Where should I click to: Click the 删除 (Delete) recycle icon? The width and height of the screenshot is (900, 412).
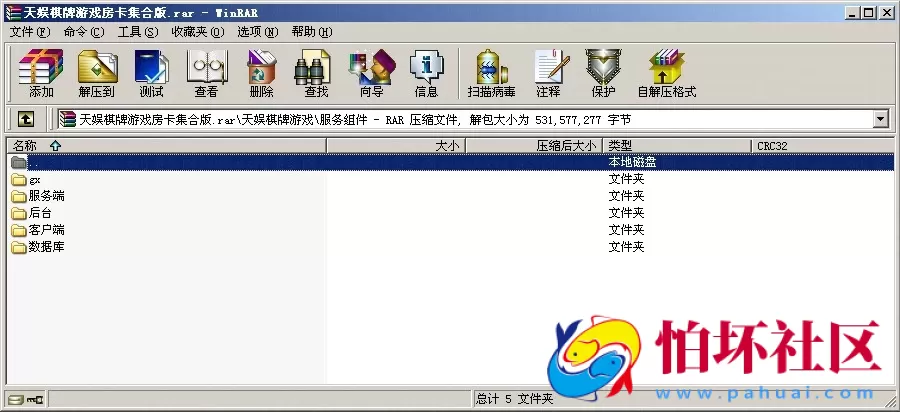[261, 73]
